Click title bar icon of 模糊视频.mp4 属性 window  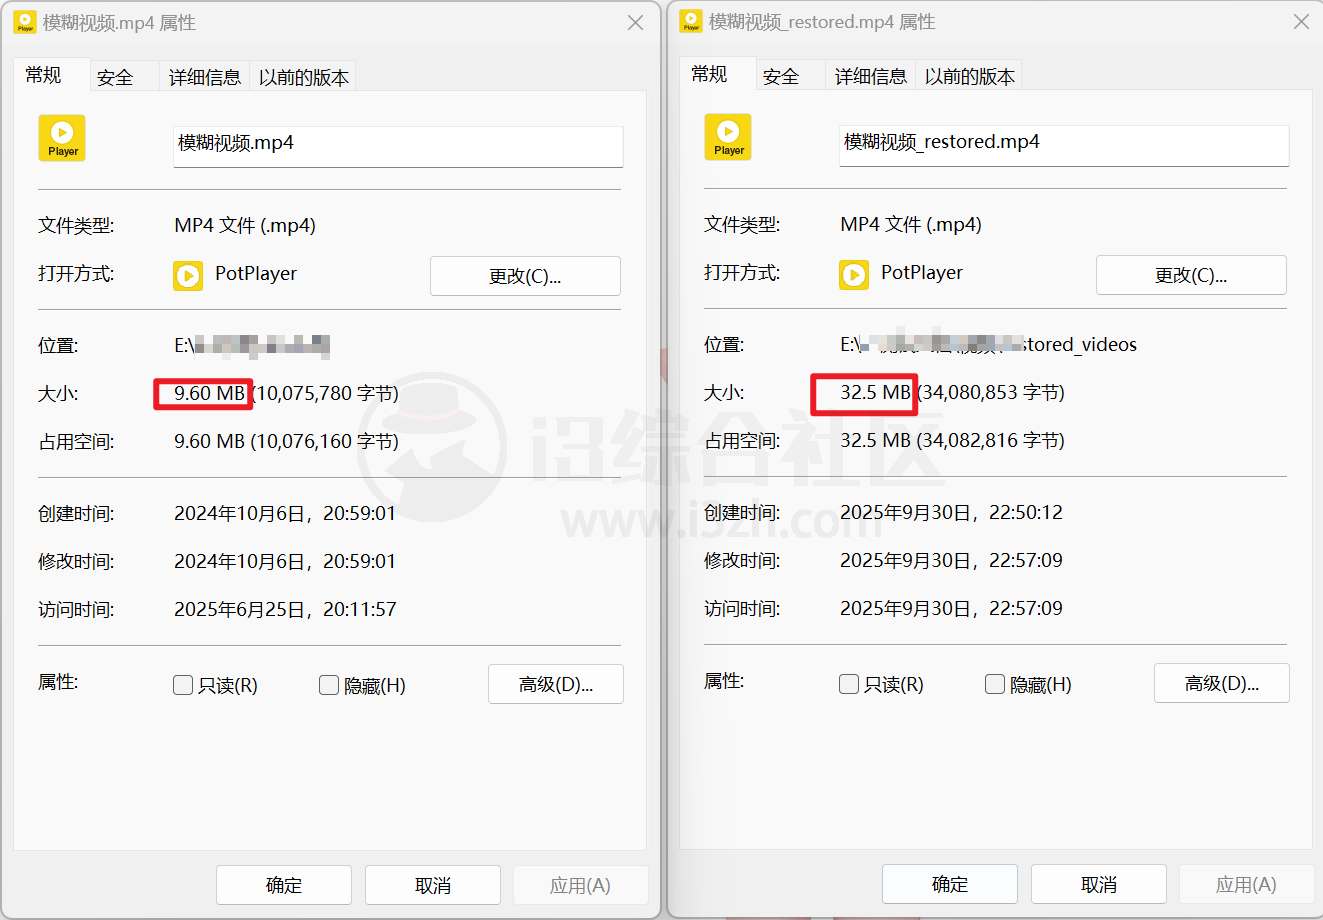click(x=25, y=22)
